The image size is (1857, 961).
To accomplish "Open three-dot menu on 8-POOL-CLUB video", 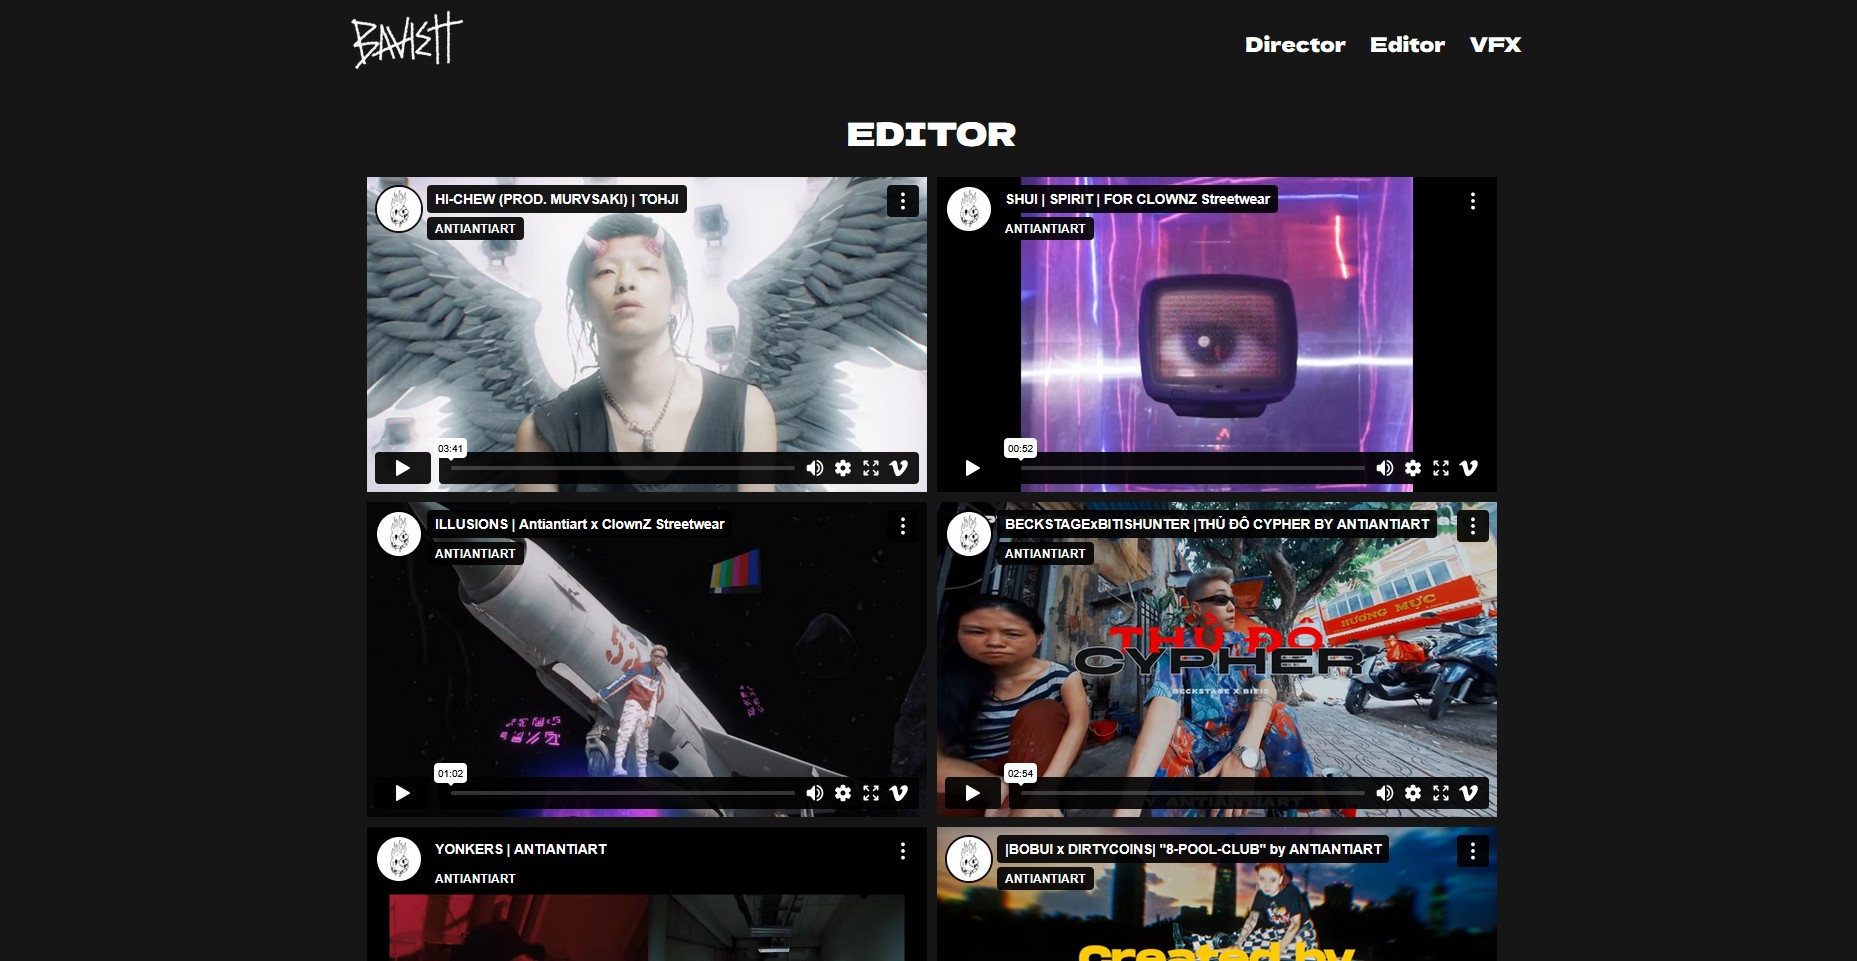I will [x=1472, y=851].
